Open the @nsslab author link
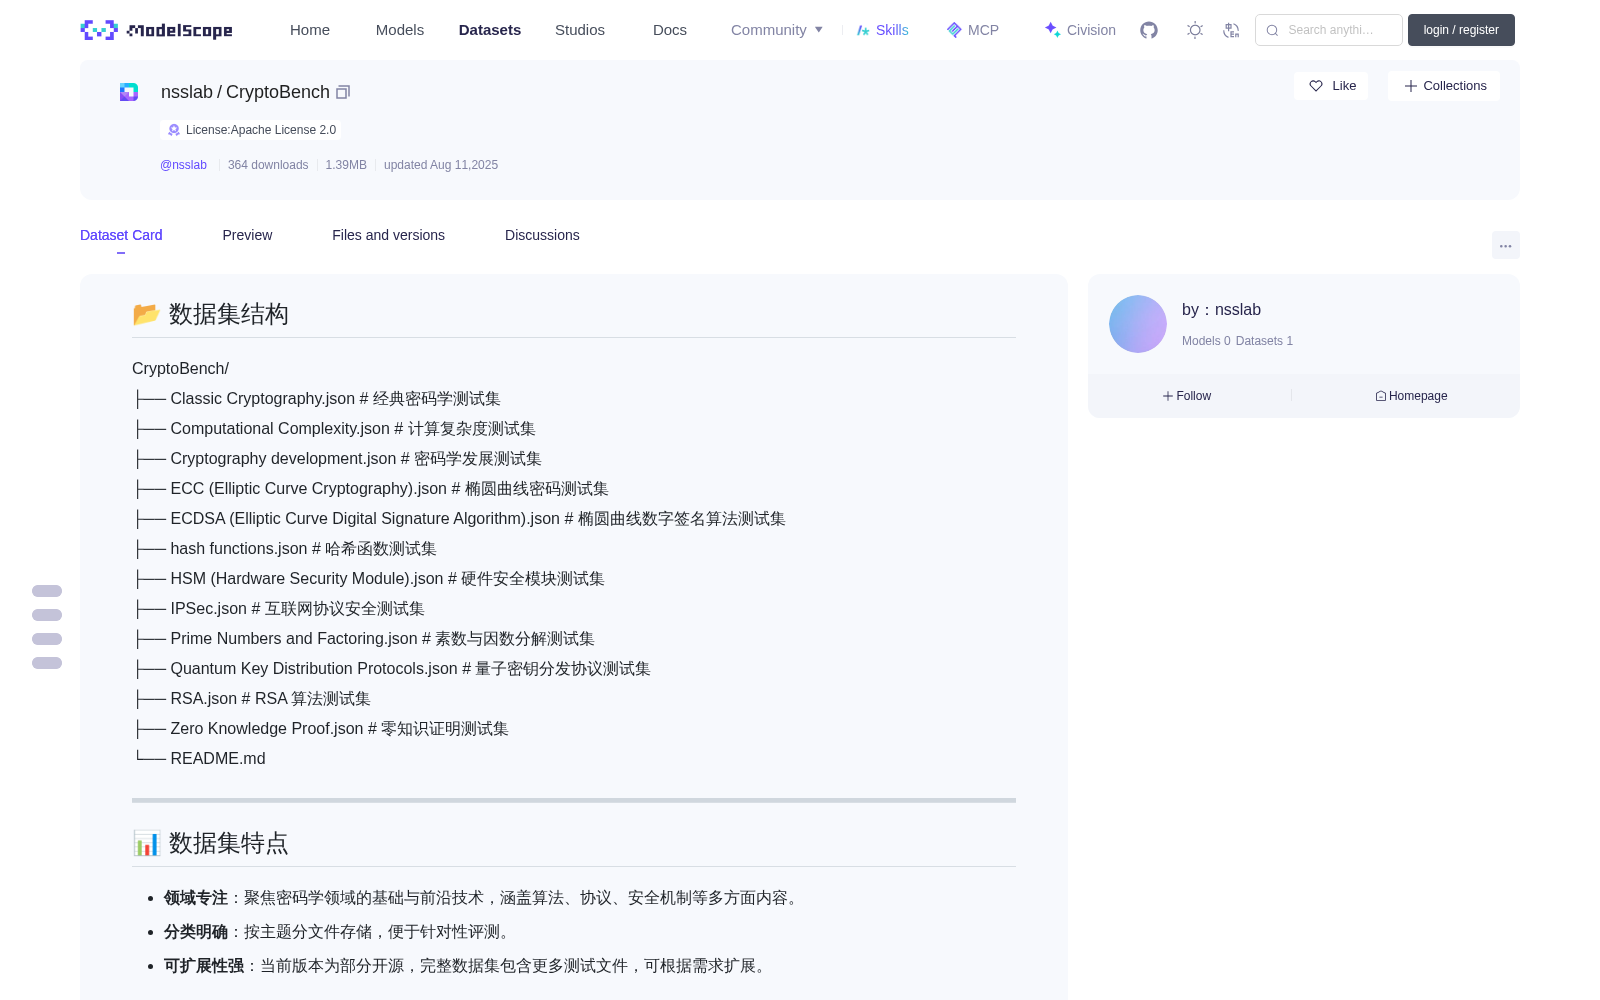Viewport: 1600px width, 1000px height. (x=183, y=165)
